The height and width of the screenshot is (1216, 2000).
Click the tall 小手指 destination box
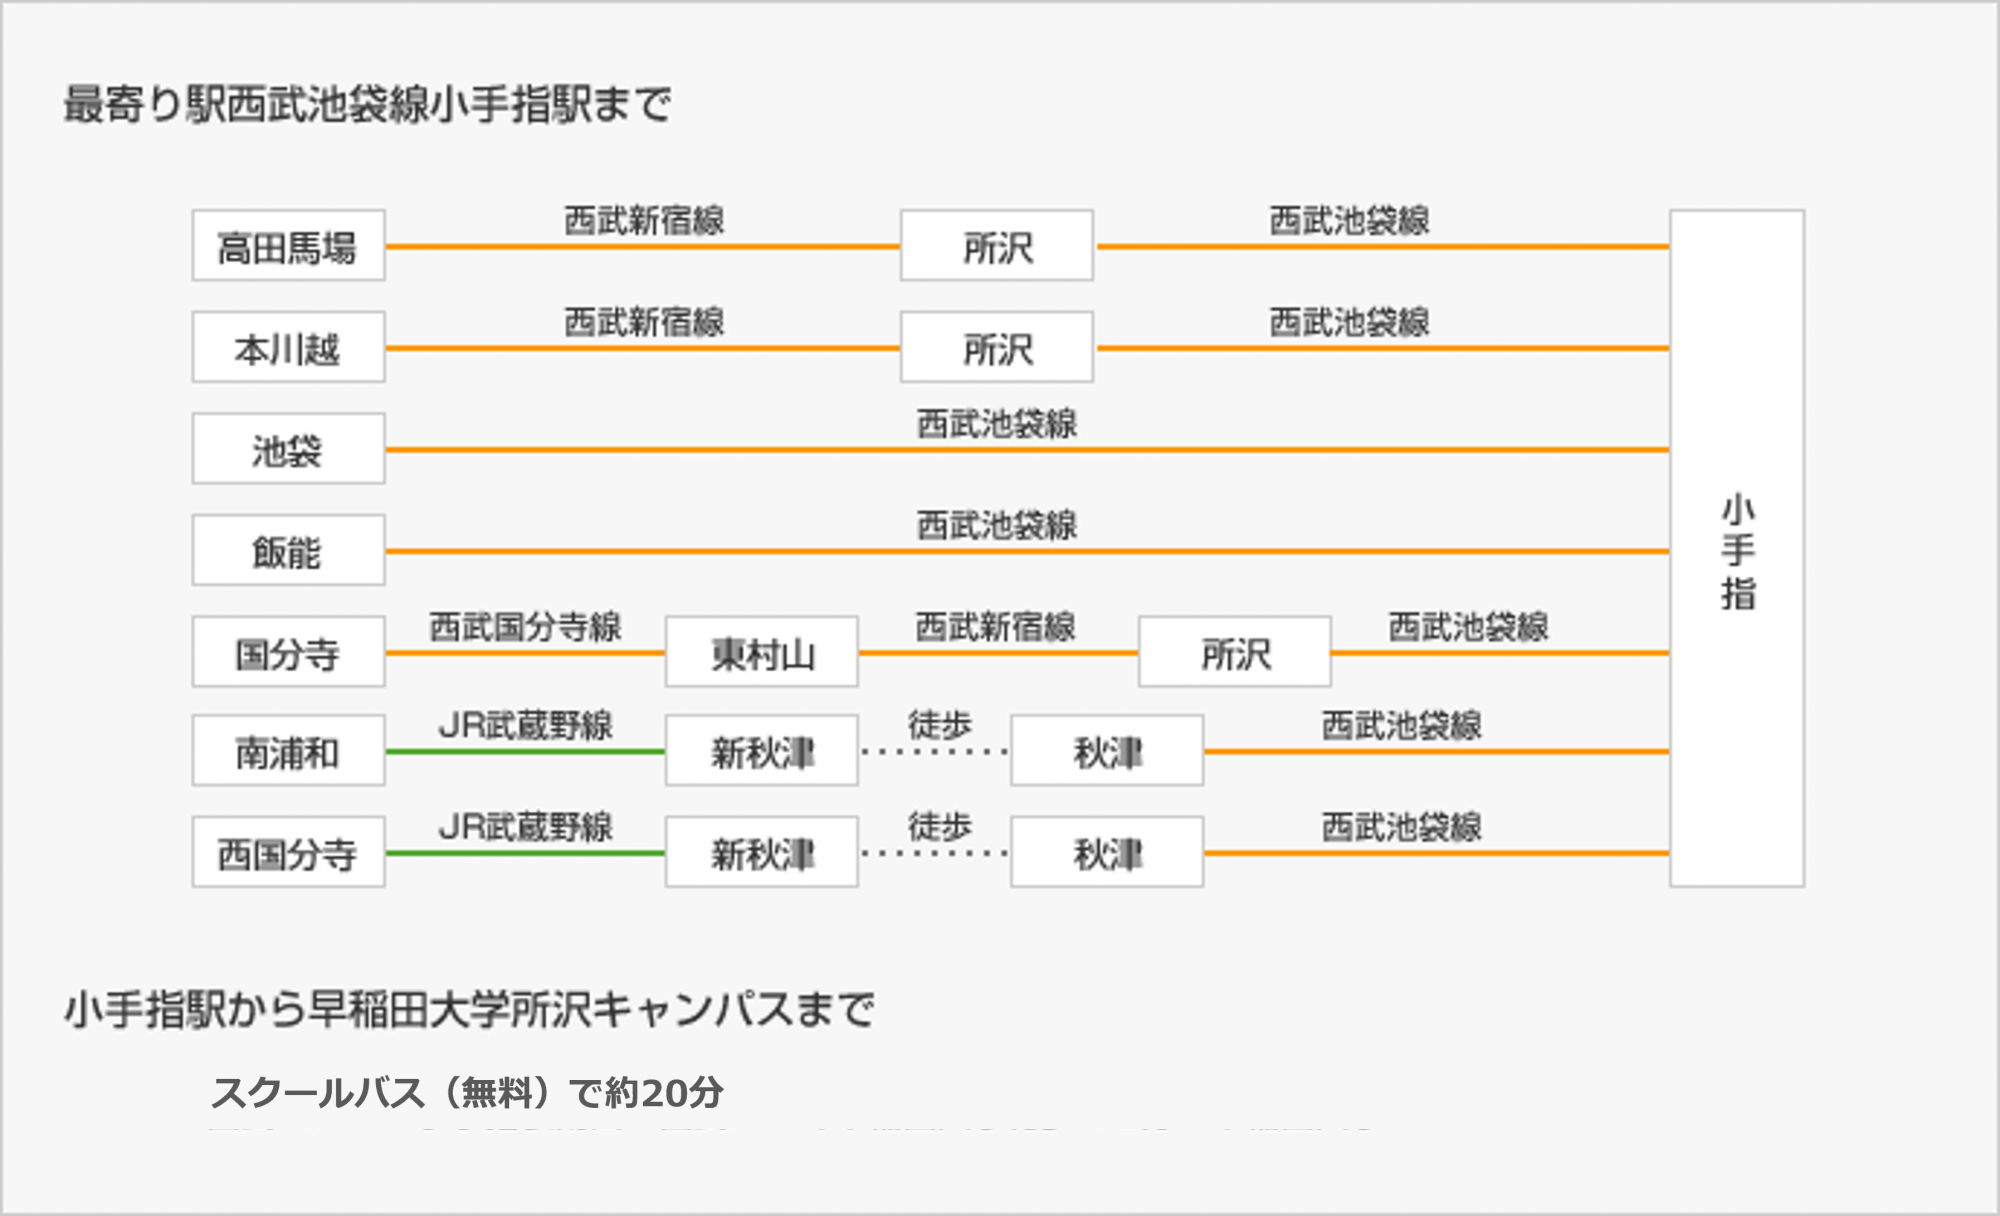point(1737,549)
